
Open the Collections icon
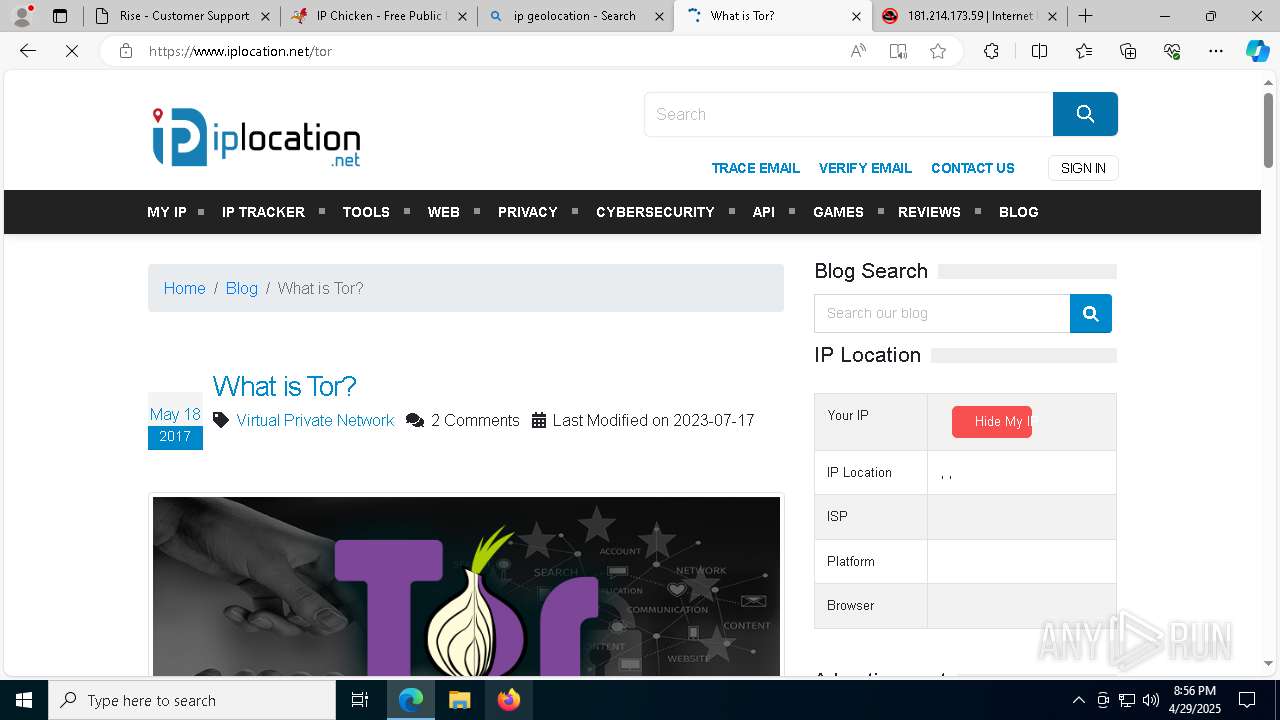[x=1128, y=51]
